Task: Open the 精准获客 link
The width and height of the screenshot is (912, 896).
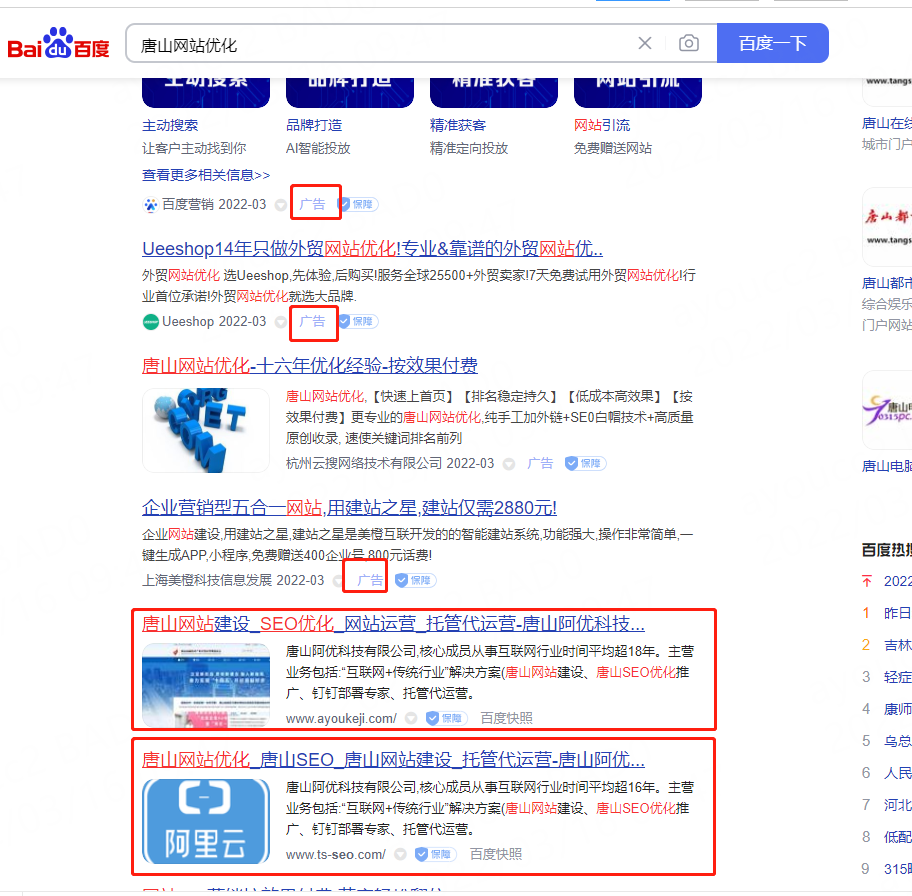Action: [458, 125]
